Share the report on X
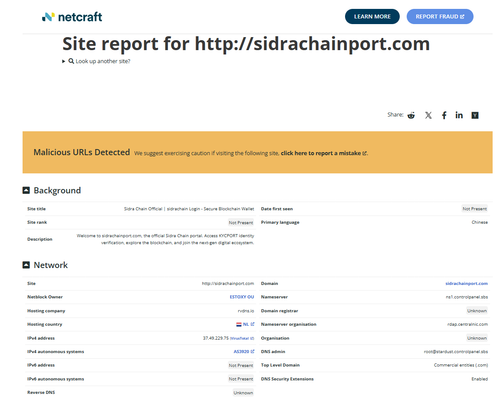 pyautogui.click(x=428, y=115)
